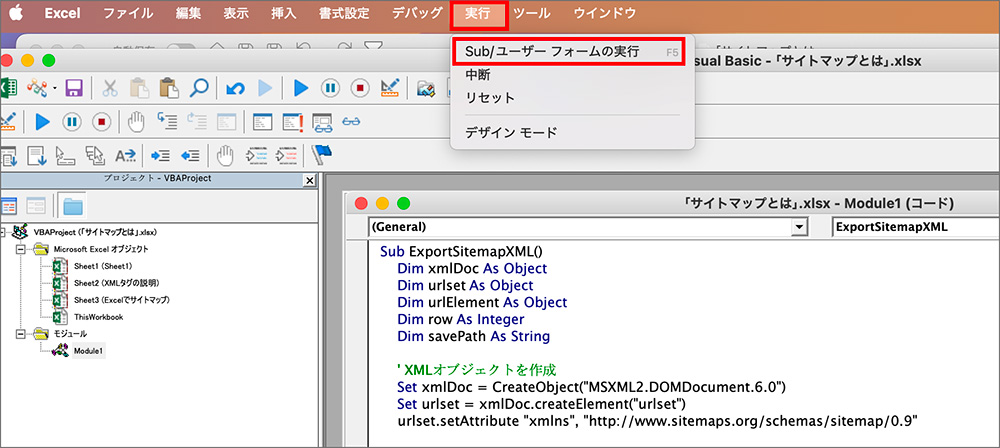Click the Step Into icon
Screen dimensions: 1000x448
(167, 121)
